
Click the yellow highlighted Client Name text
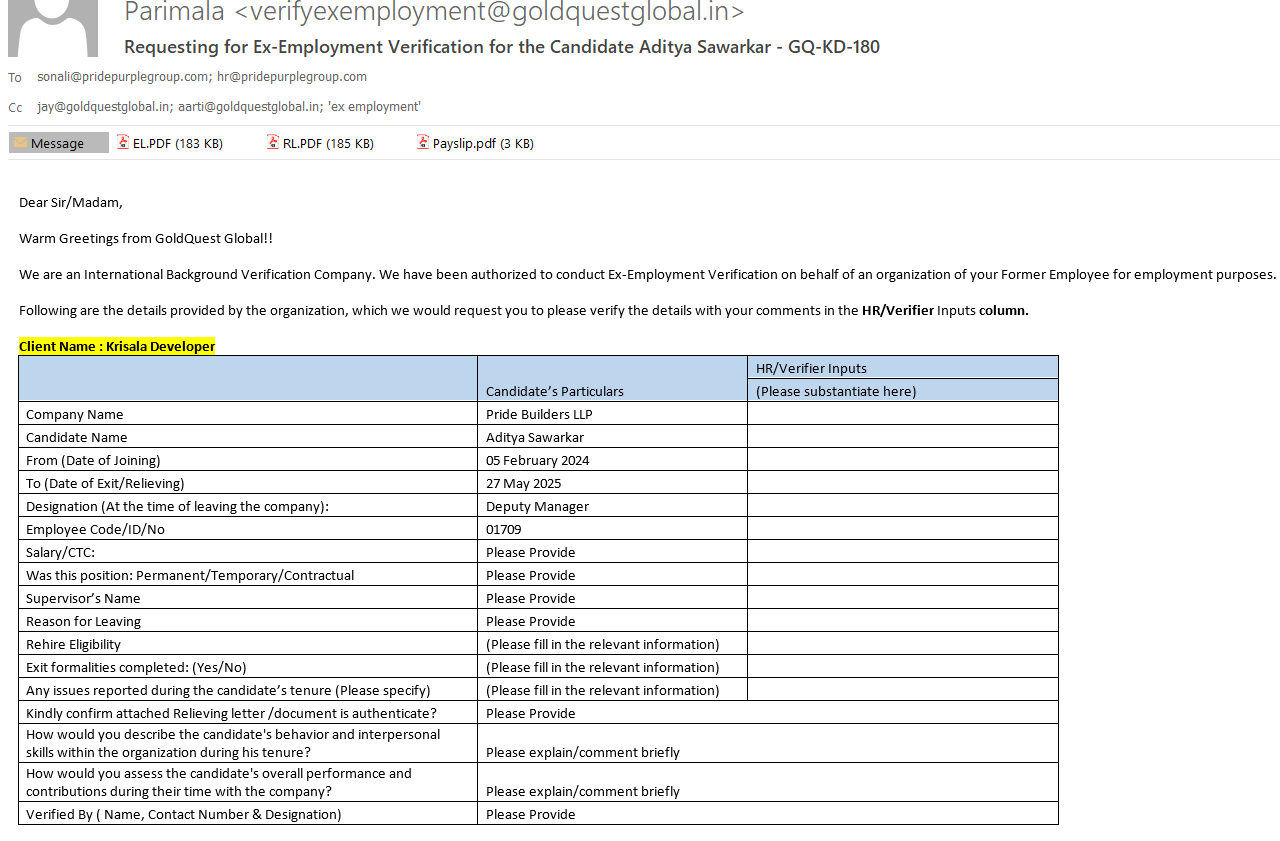(x=117, y=346)
